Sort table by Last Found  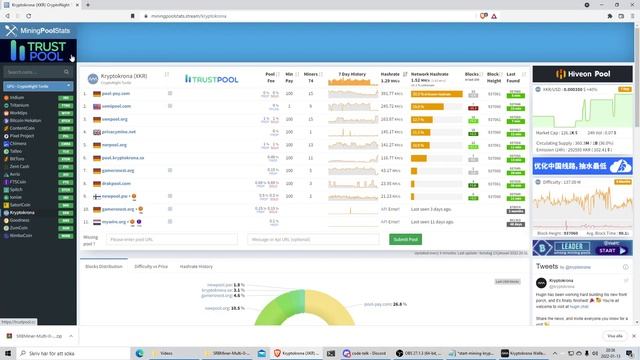524,74
